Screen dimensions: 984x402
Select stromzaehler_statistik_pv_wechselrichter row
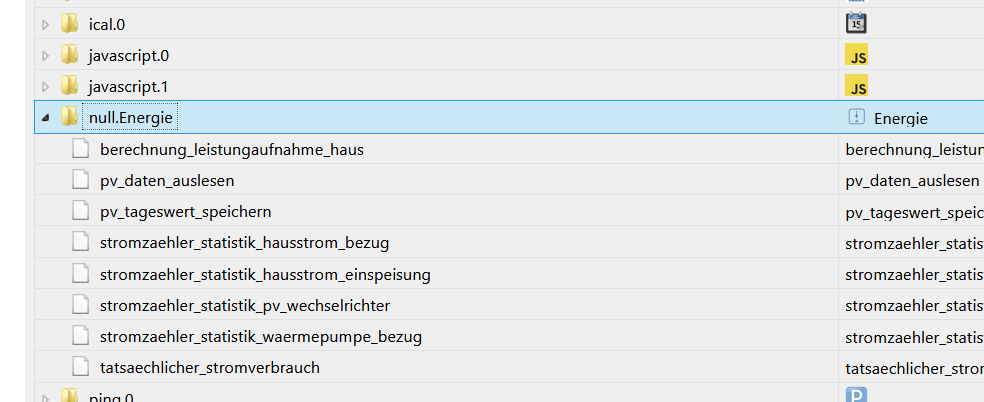click(245, 305)
